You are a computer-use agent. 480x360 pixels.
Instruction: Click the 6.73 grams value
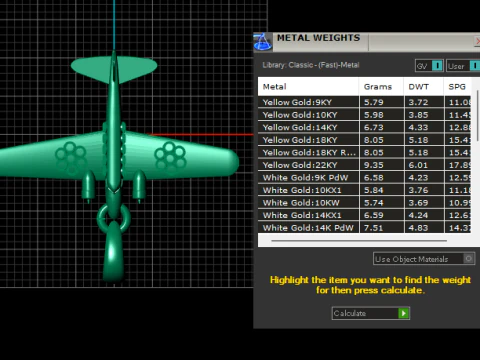pos(374,127)
